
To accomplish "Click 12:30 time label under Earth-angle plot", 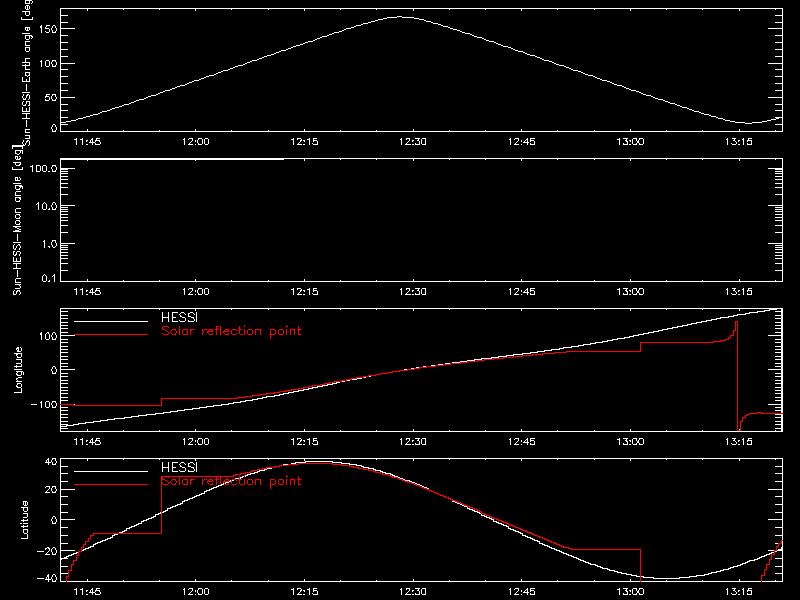I will click(412, 141).
